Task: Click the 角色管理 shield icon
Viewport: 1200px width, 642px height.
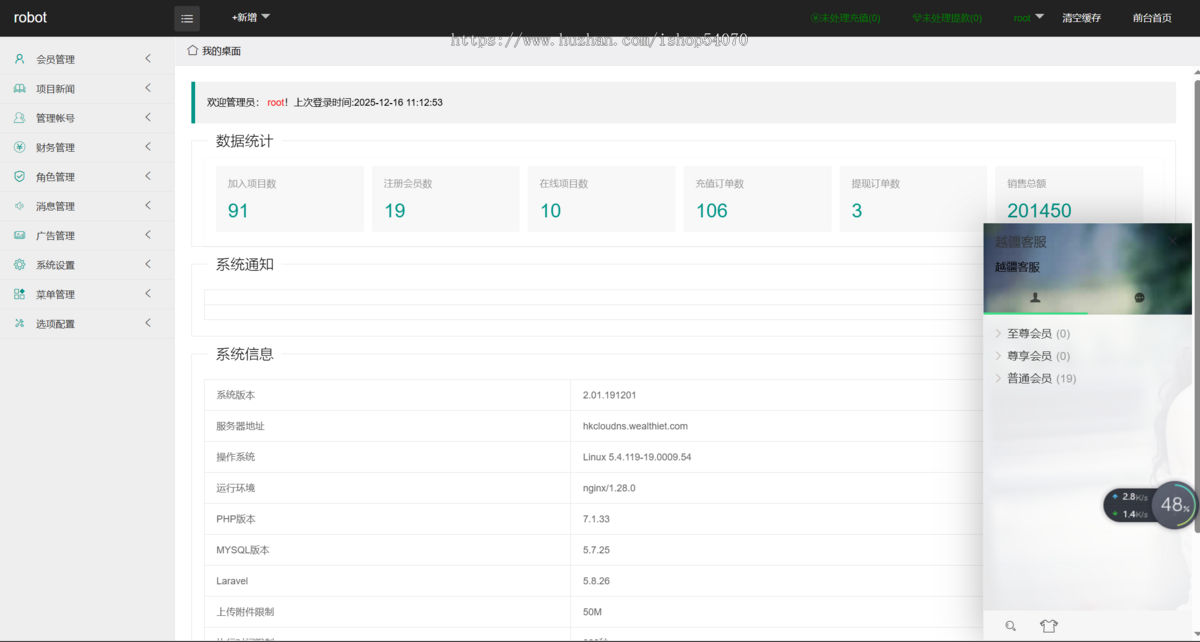Action: [19, 176]
